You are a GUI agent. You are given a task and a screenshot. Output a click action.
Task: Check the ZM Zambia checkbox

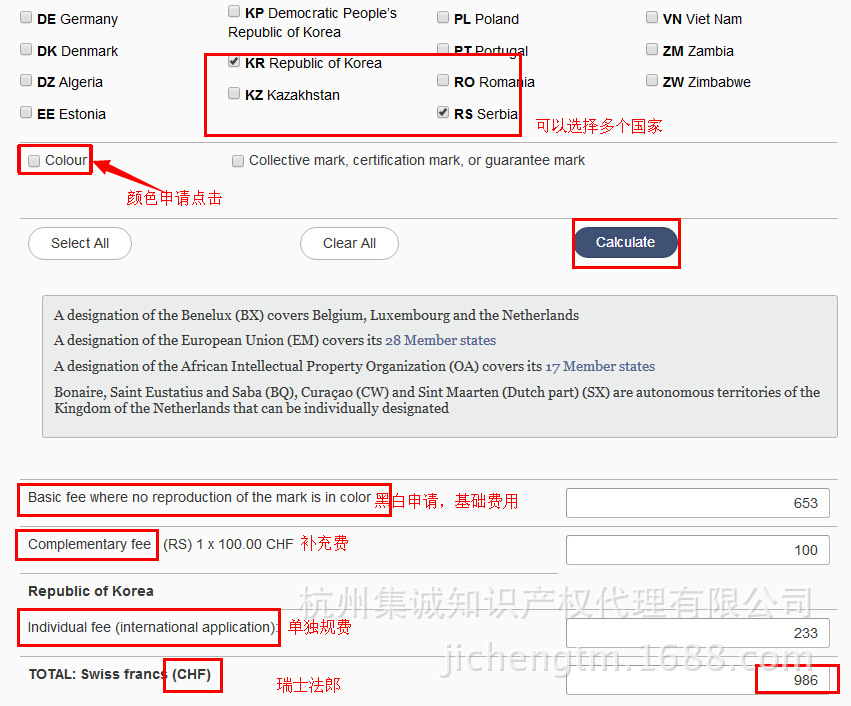point(652,50)
